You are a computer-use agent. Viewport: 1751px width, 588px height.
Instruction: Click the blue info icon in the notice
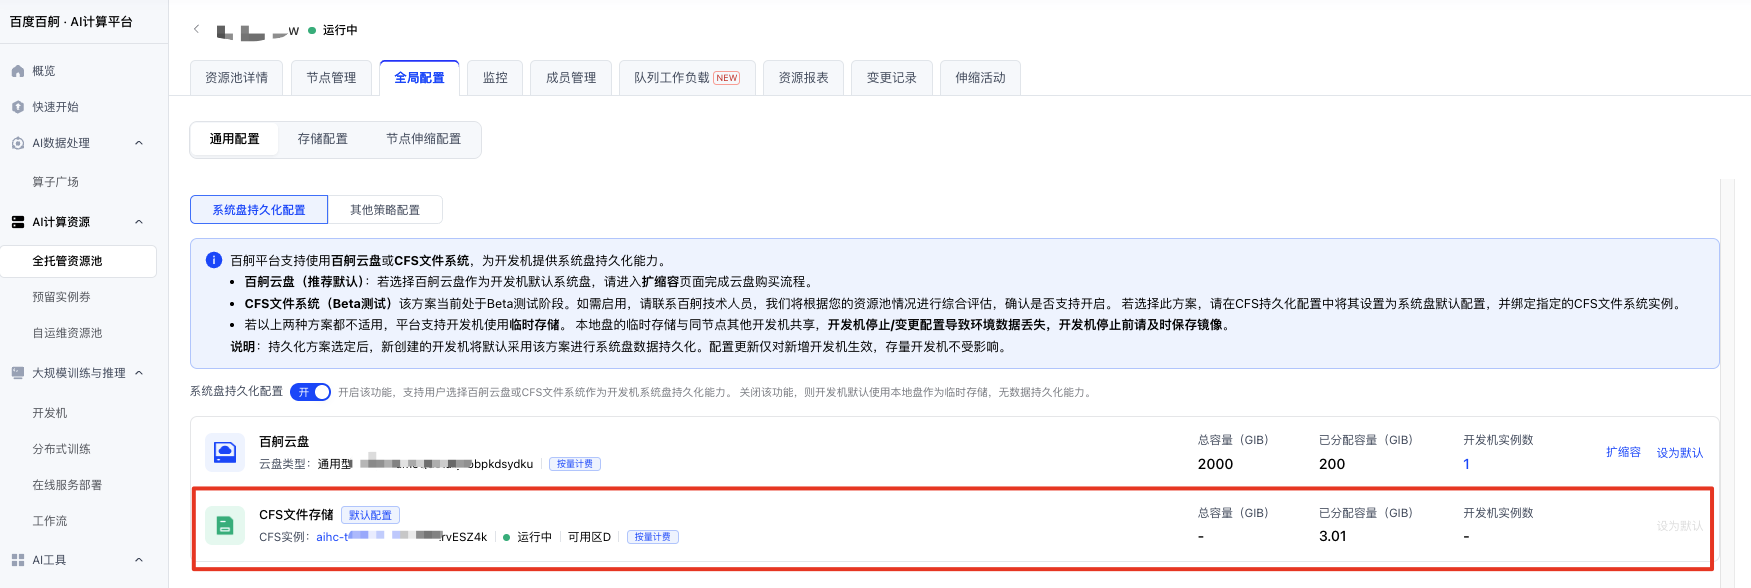pyautogui.click(x=214, y=260)
